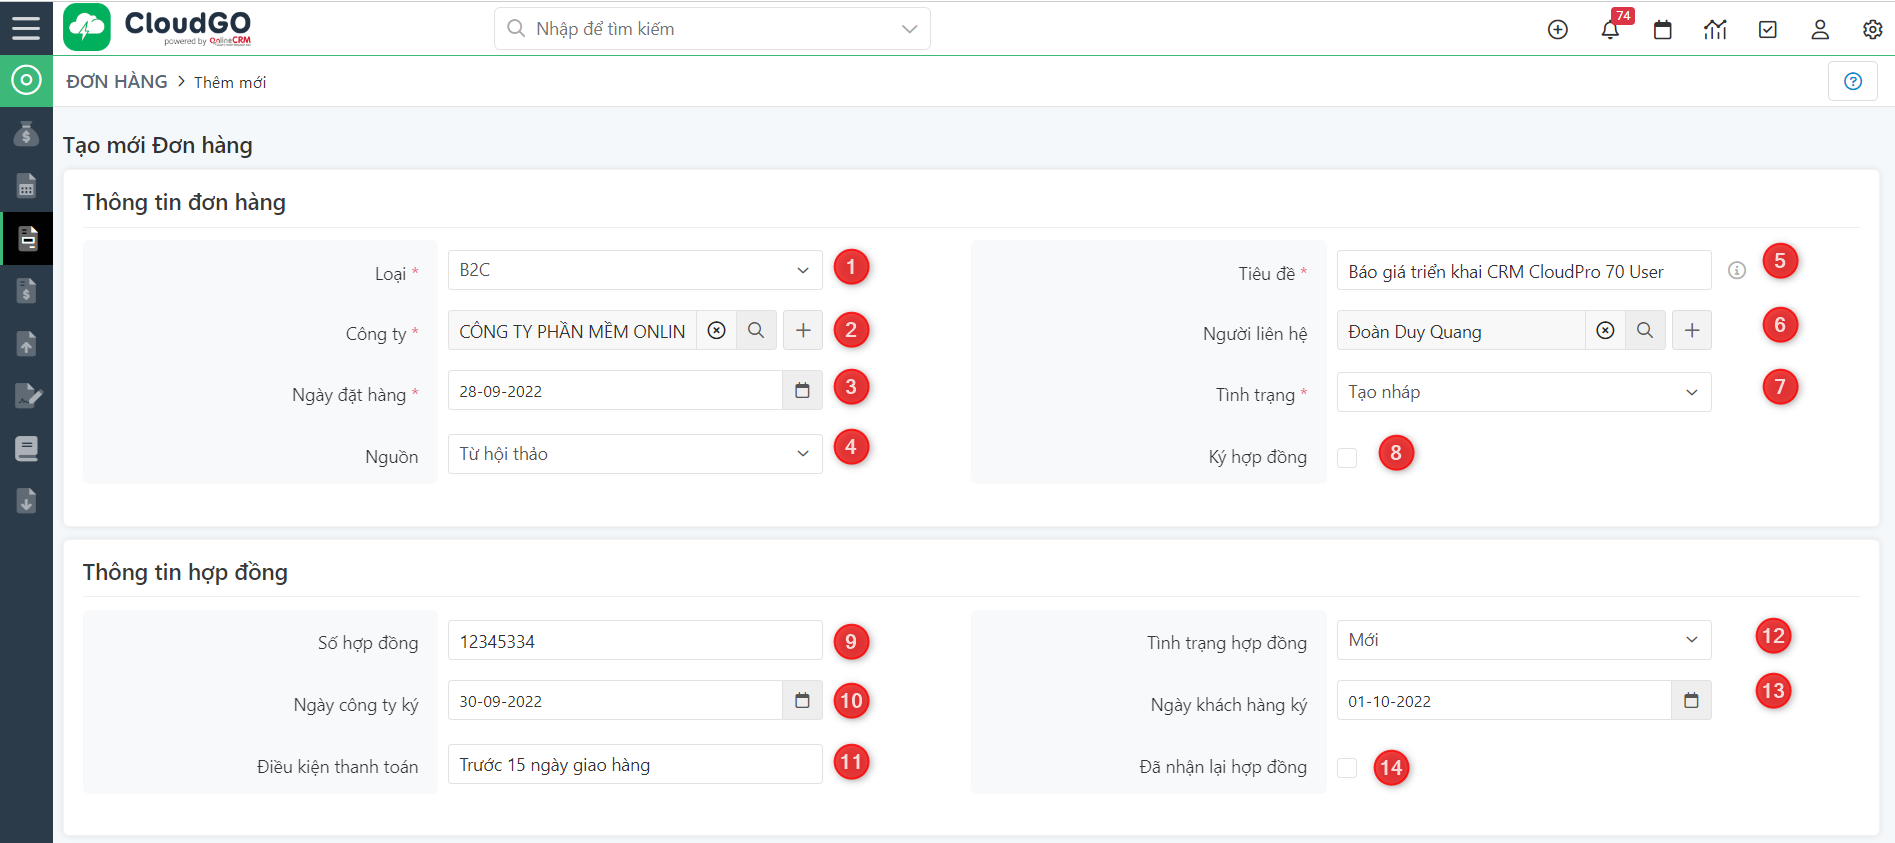Open the calendar icon in top bar
This screenshot has height=843, width=1895.
point(1663,30)
